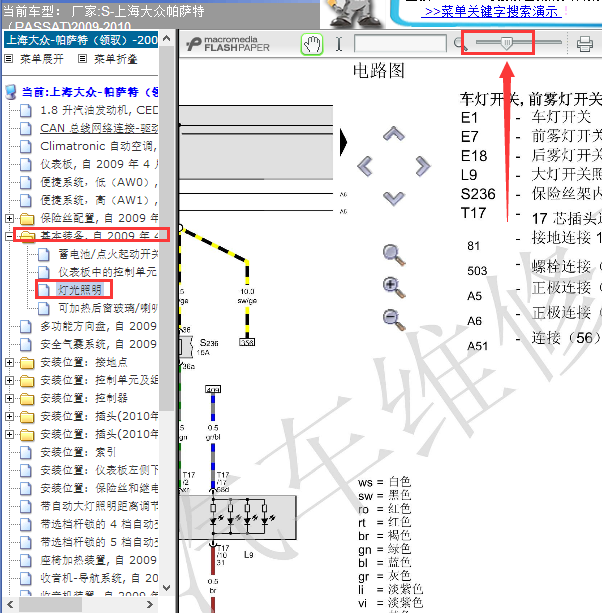Viewport: 602px width, 613px height.
Task: Expand the 安装位置：接地点 folder
Action: pyautogui.click(x=9, y=362)
